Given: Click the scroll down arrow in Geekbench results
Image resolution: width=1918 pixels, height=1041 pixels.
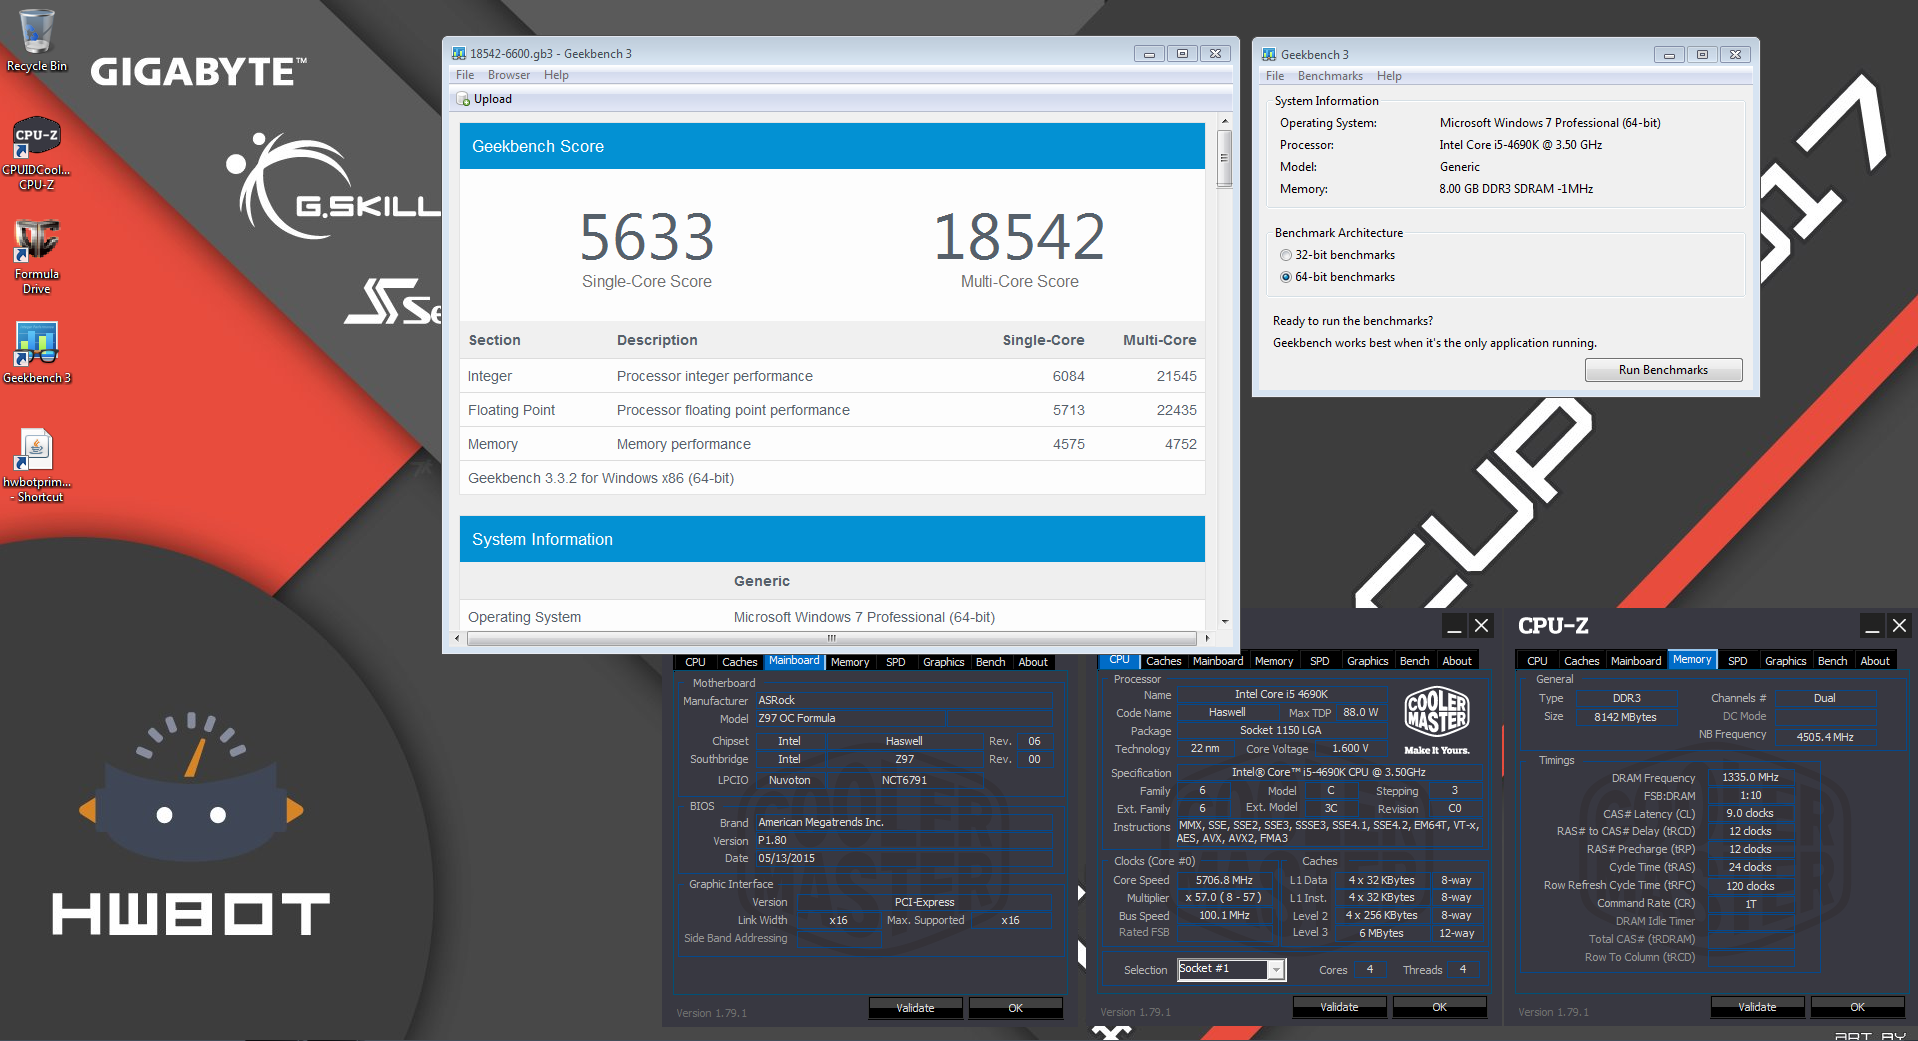Looking at the screenshot, I should tap(1224, 622).
